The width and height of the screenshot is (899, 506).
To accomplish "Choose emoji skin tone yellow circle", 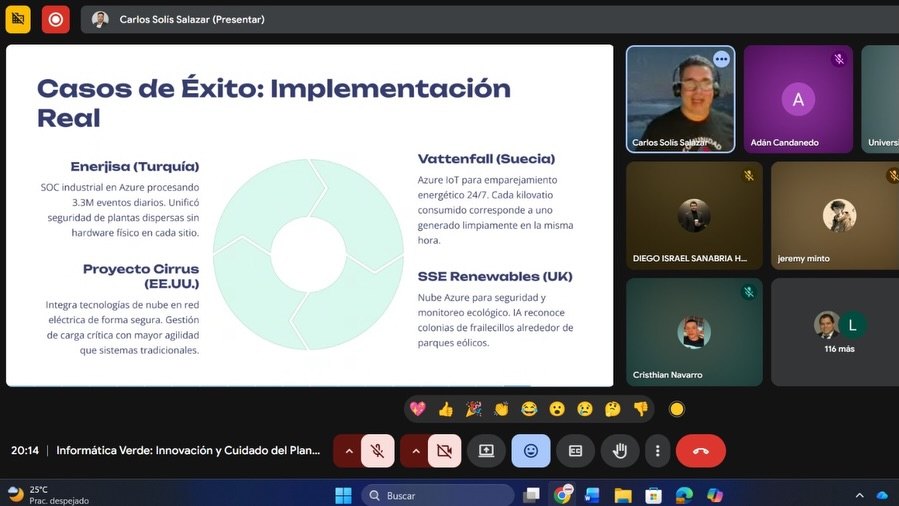I will pos(677,409).
